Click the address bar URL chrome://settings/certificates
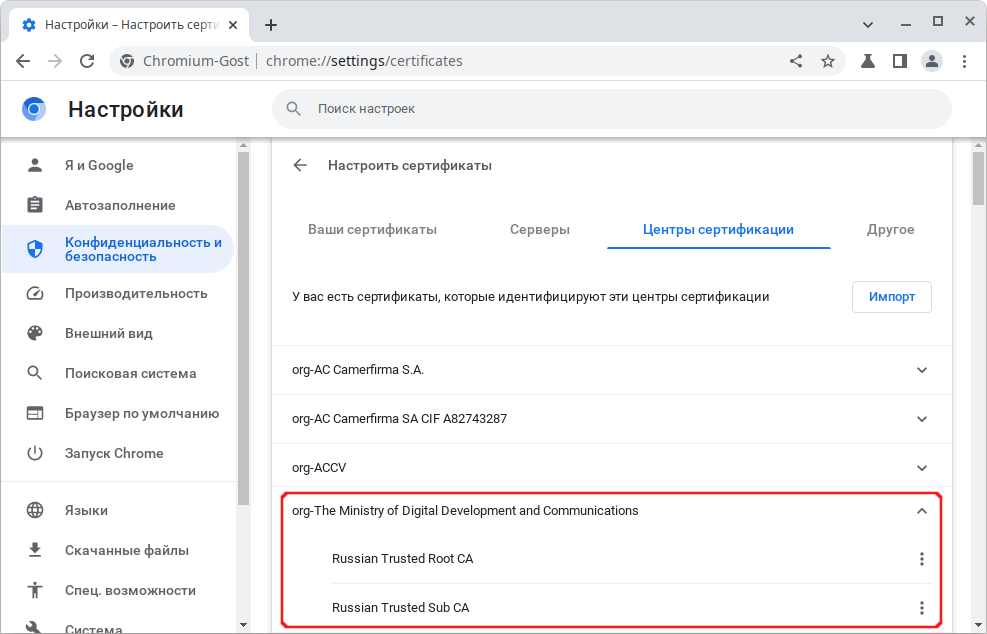The height and width of the screenshot is (634, 987). pos(364,61)
